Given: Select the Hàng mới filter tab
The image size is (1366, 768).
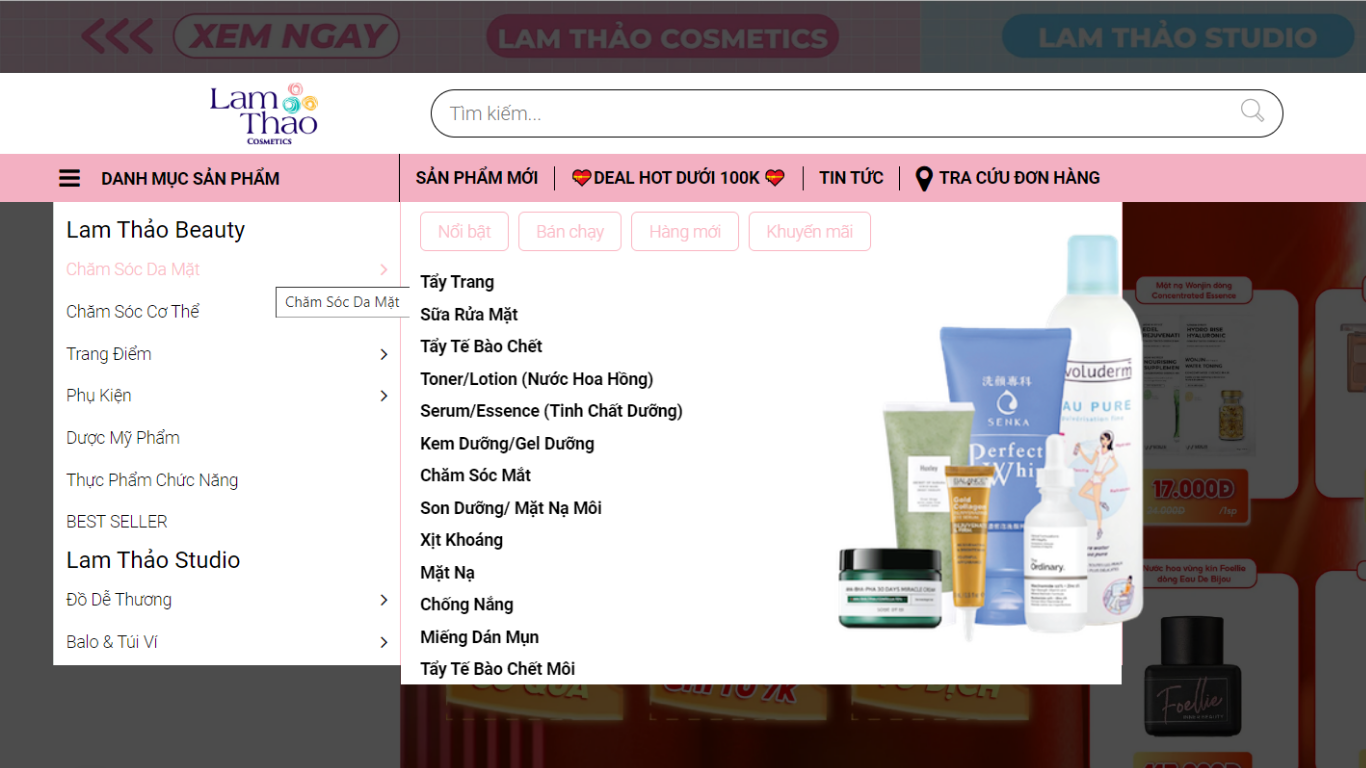Looking at the screenshot, I should [x=685, y=232].
